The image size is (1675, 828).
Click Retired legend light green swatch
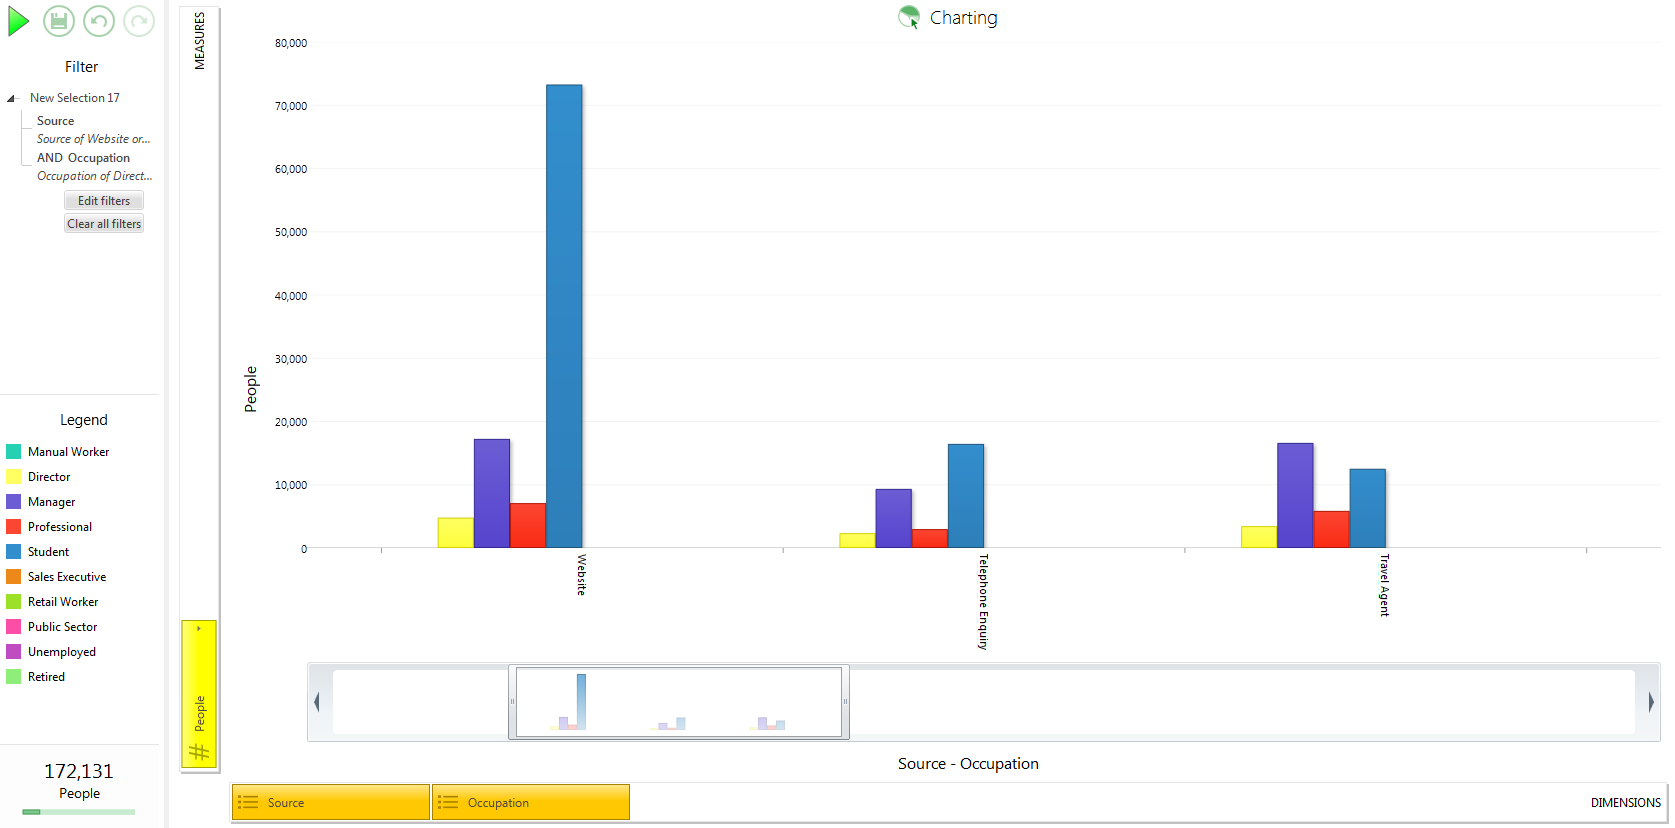click(14, 677)
